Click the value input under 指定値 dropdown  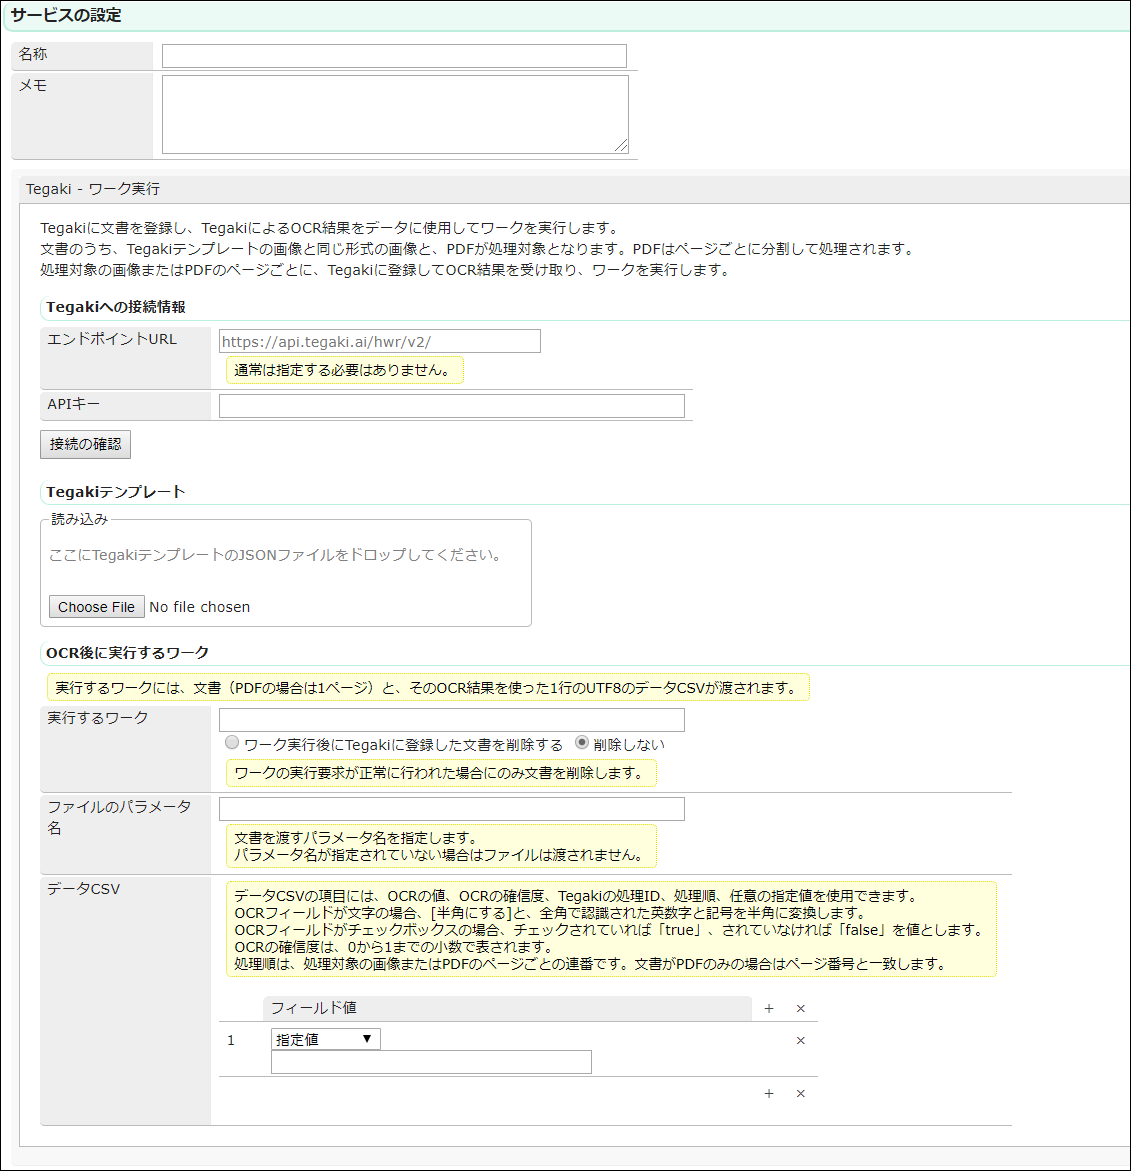pyautogui.click(x=431, y=1062)
